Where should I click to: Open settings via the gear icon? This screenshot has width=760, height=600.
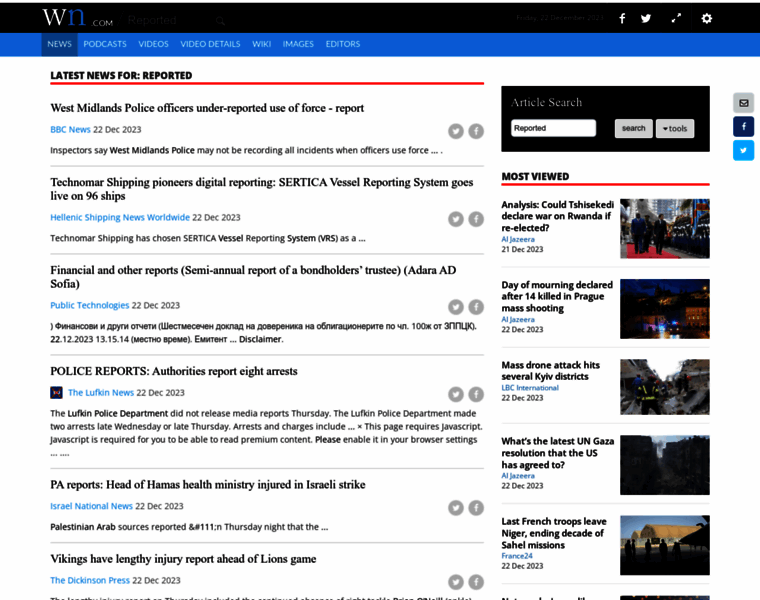point(707,18)
